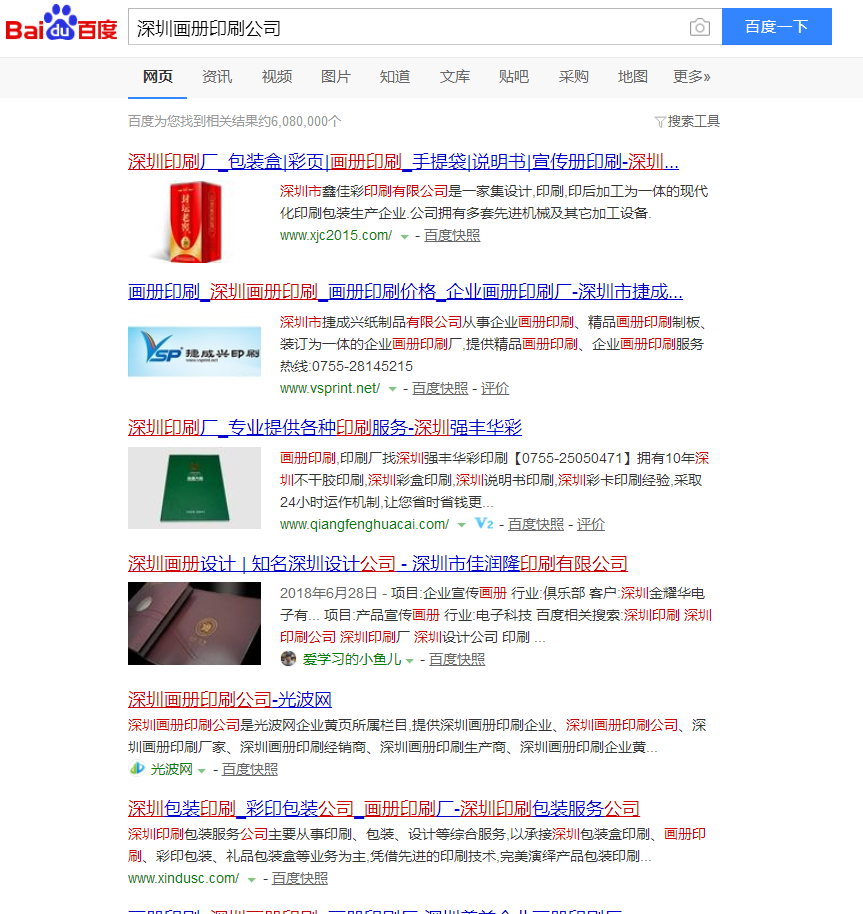The width and height of the screenshot is (863, 914).
Task: Open the 捷成兴印刷 VSP logo thumbnail
Action: 195,351
